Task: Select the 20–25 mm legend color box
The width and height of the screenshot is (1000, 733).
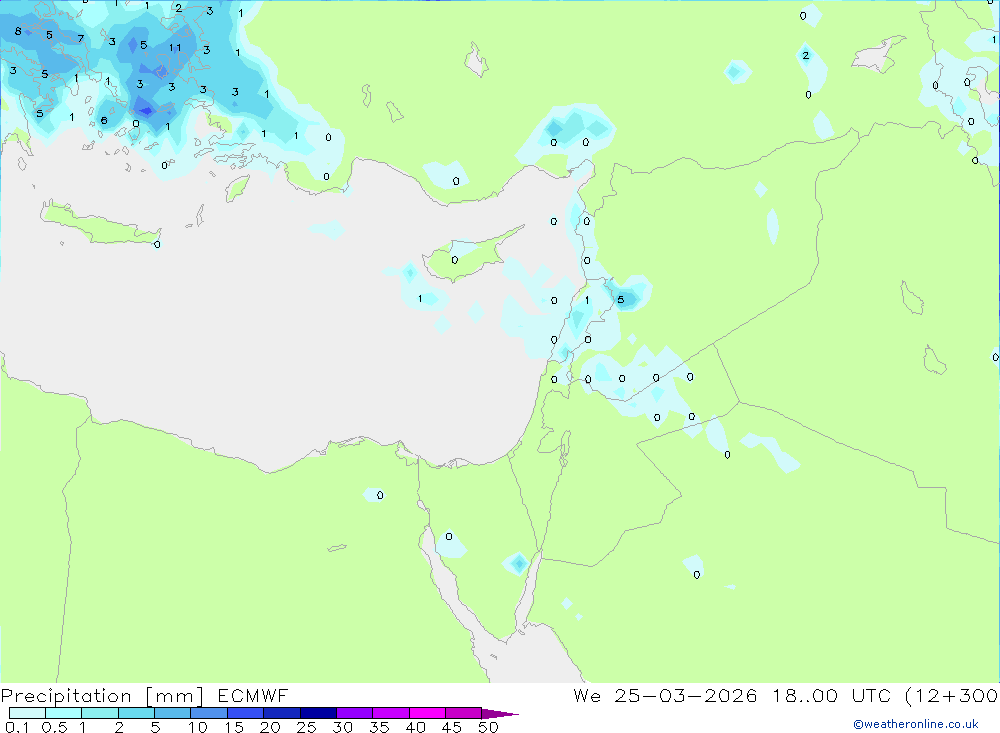Action: [281, 713]
